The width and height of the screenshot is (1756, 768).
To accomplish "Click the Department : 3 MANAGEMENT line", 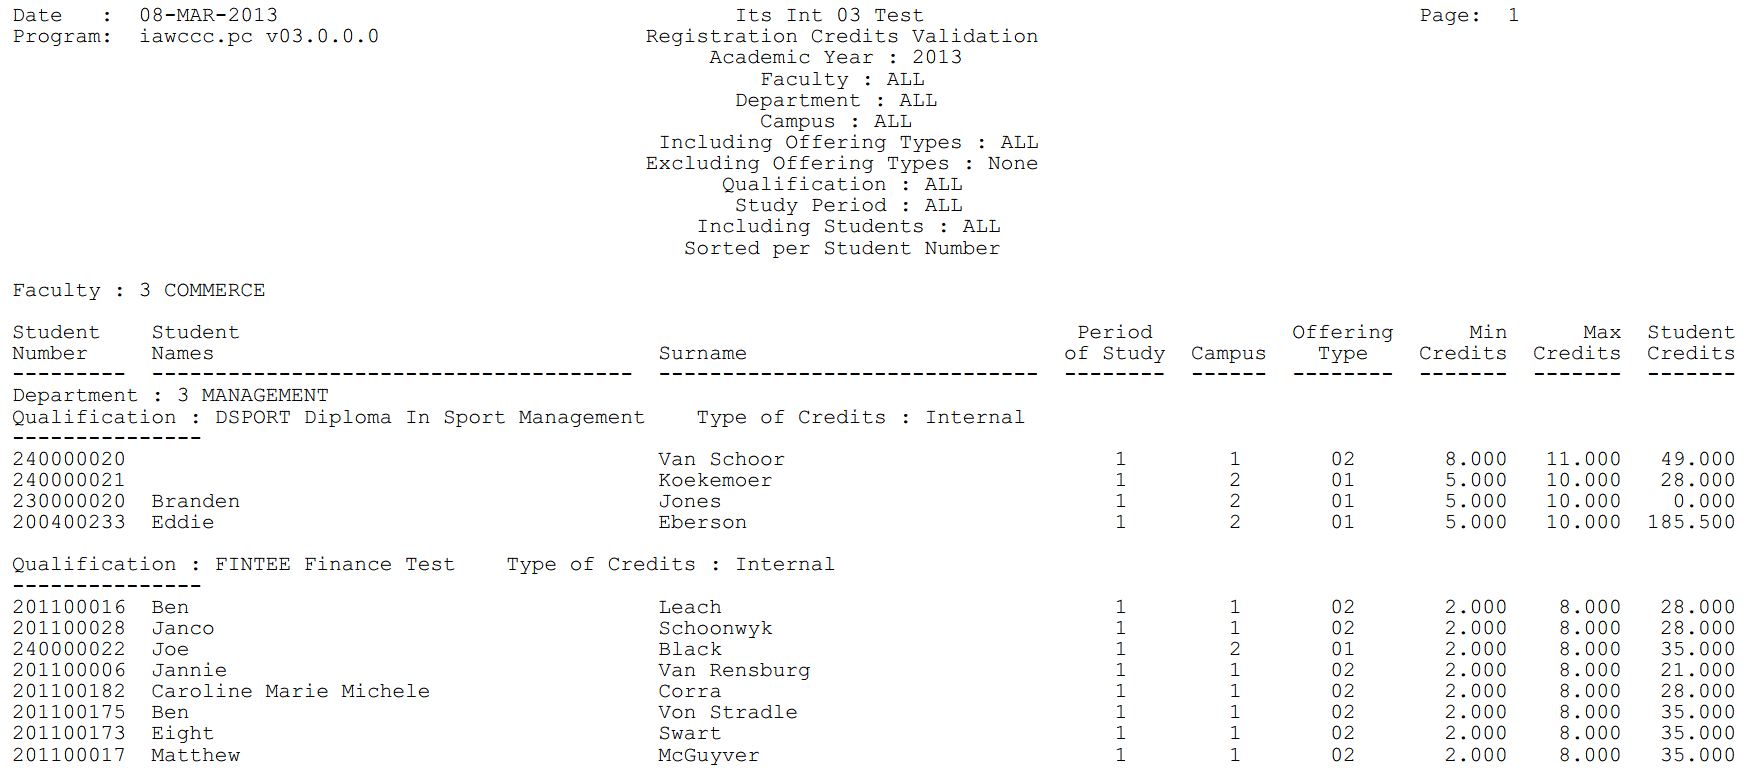I will 170,395.
